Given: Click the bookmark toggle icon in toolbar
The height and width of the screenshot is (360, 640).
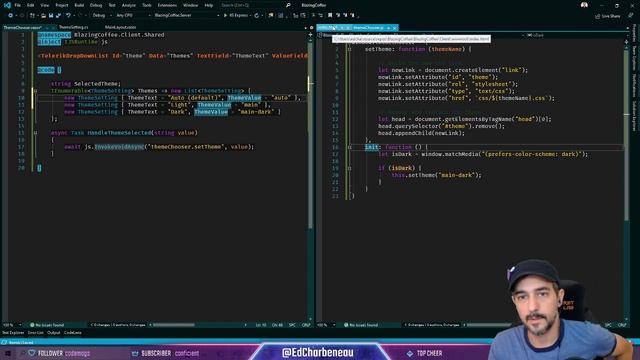Looking at the screenshot, I should (330, 16).
